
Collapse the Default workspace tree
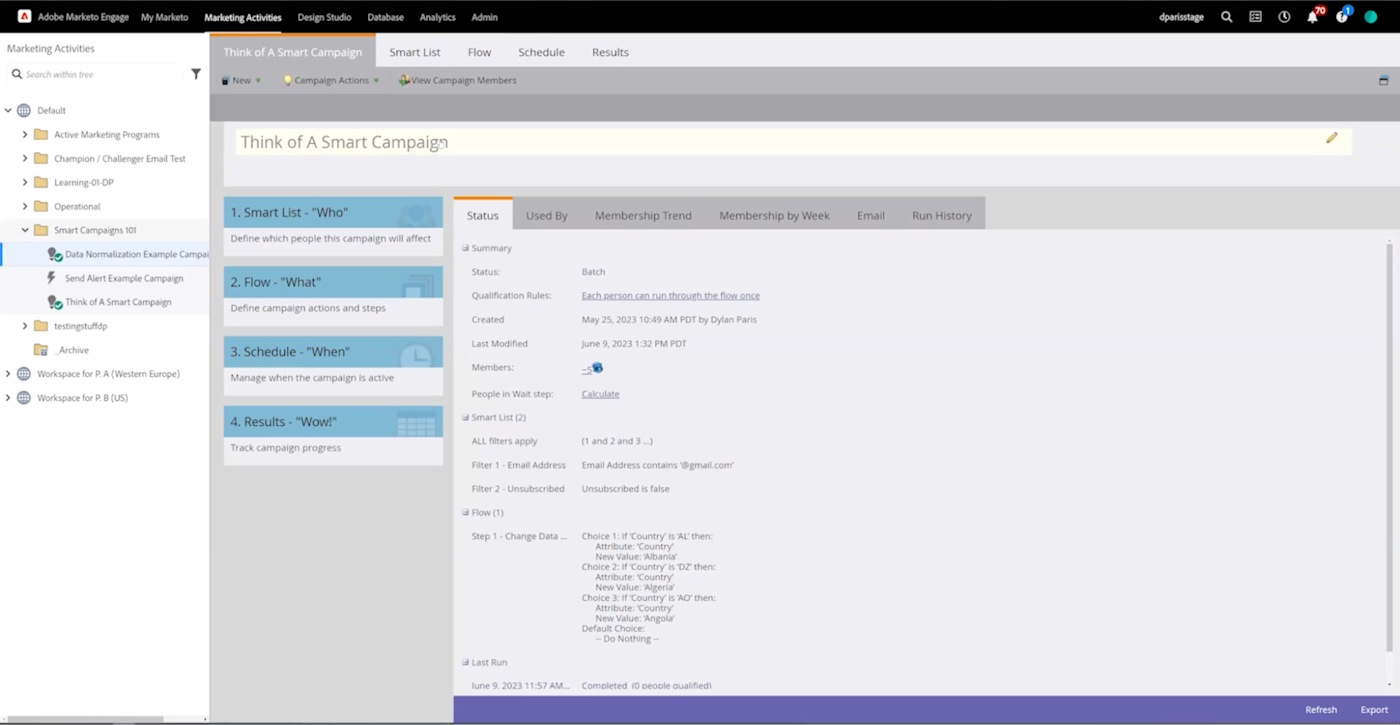(8, 110)
